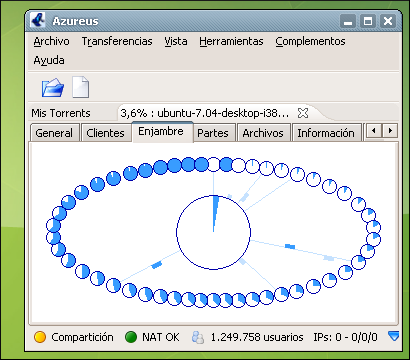Close the ubuntu-7.04-desktop tab

303,113
